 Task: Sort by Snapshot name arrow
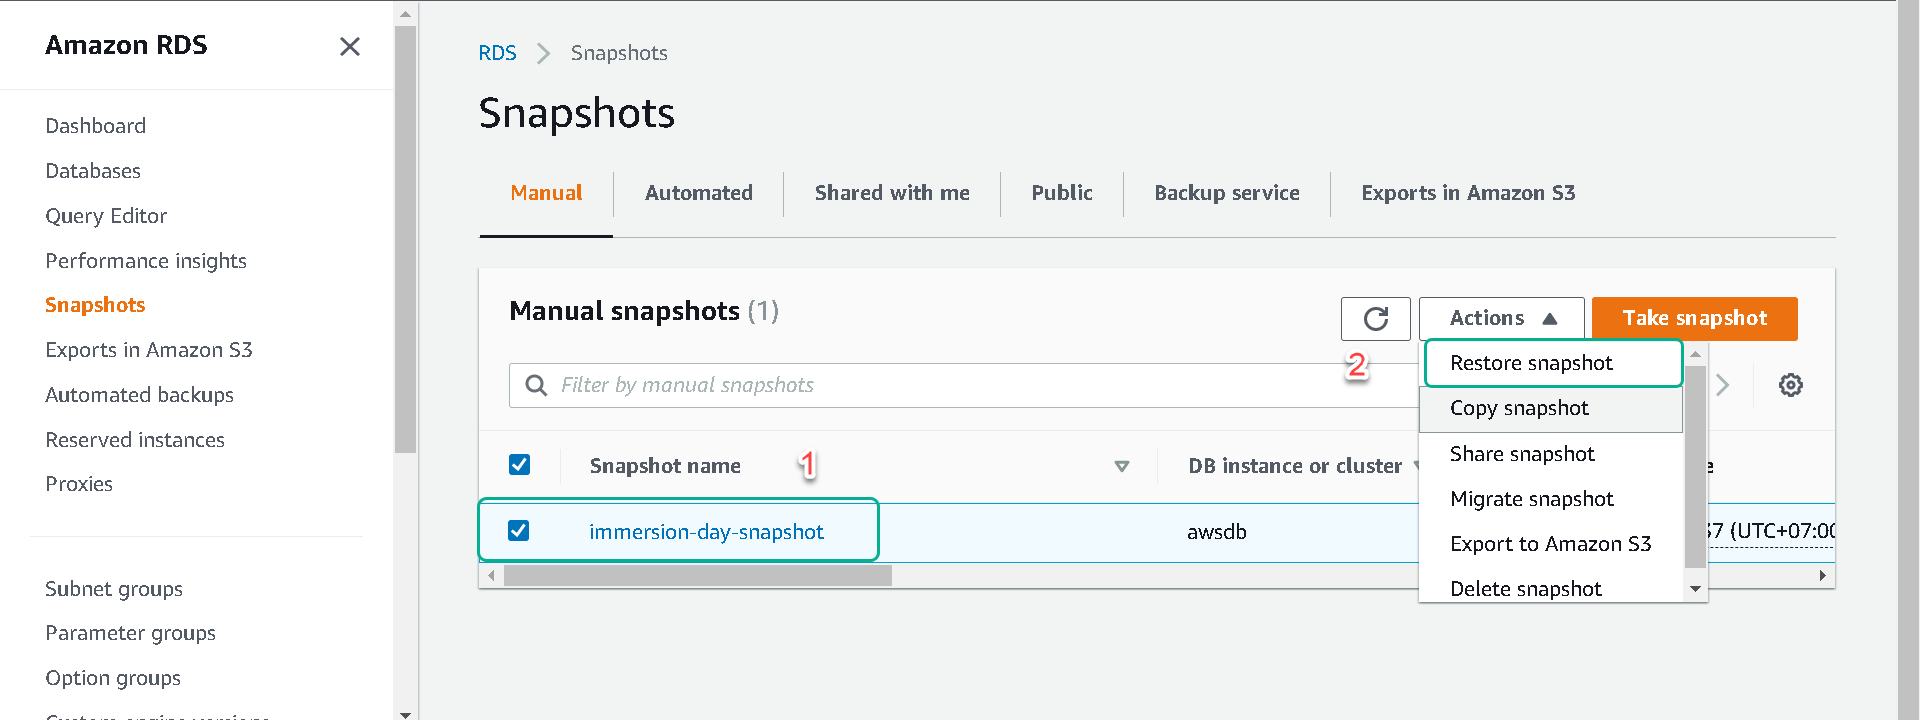(x=1122, y=466)
